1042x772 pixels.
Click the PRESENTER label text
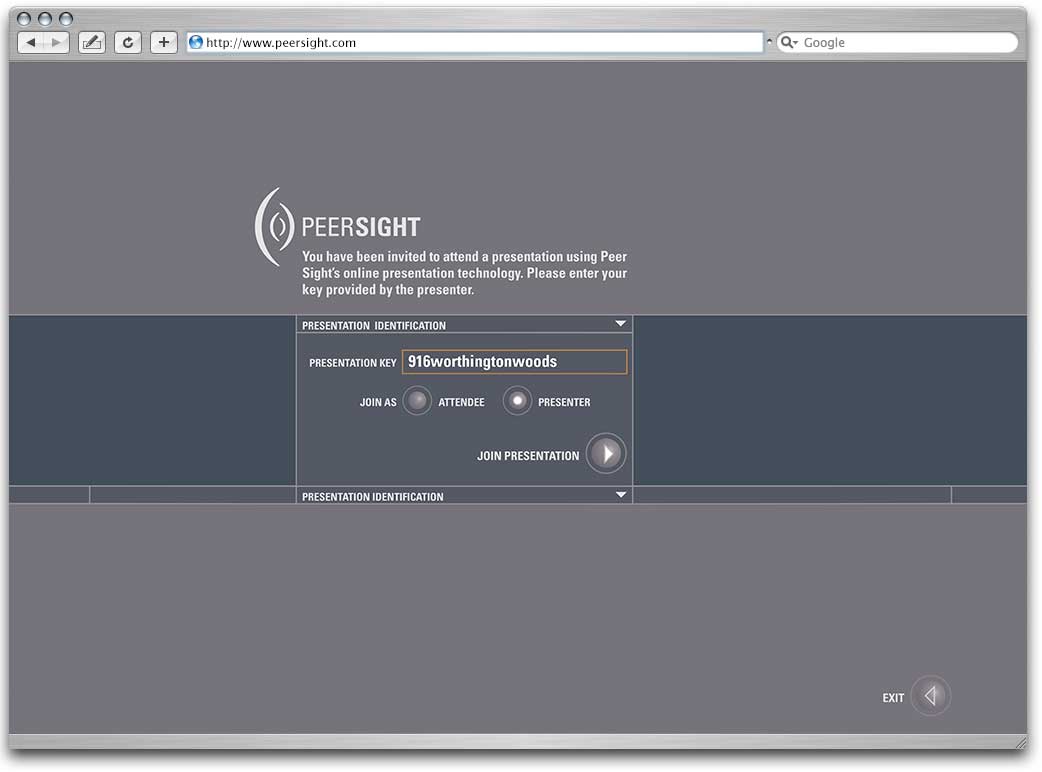[564, 402]
